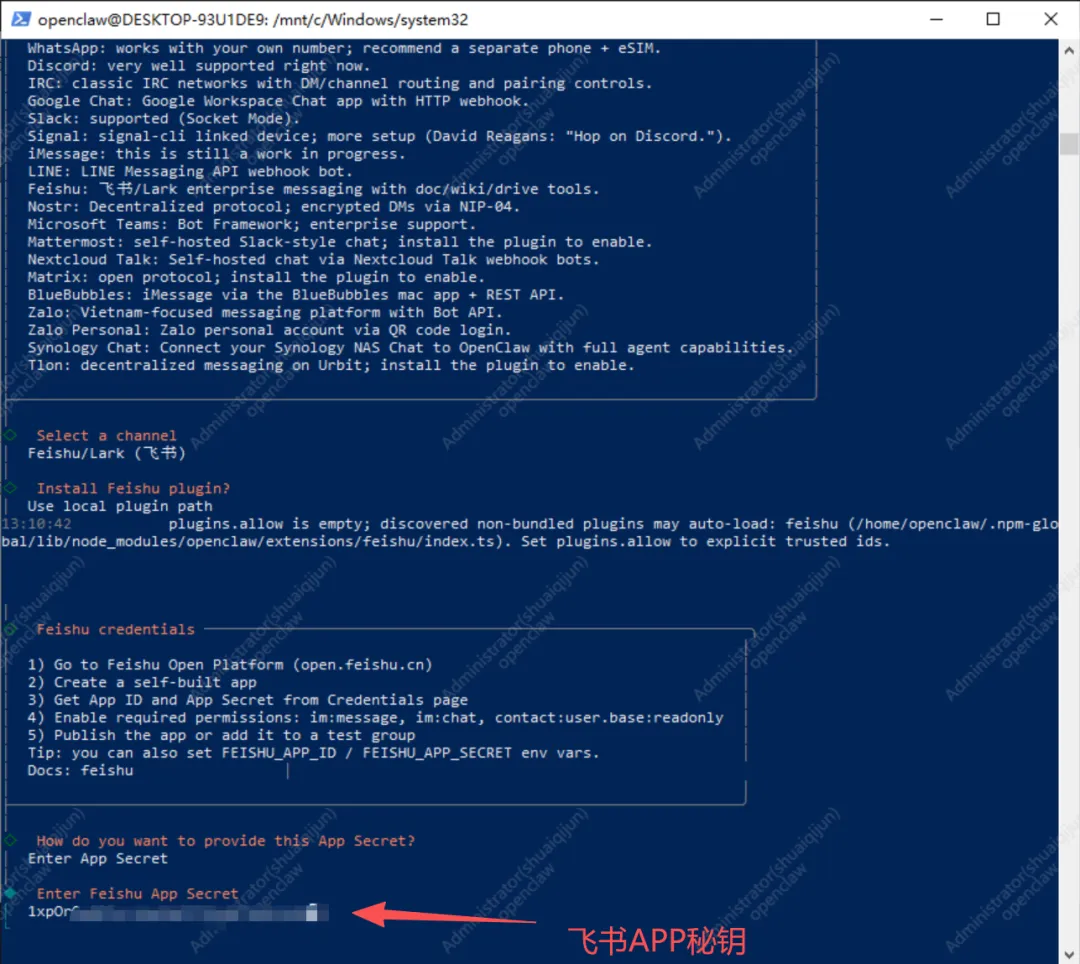Screen dimensions: 1080x964
Task: Click the 'Mattermost: self-hosted Slack-style' line
Action: tap(340, 242)
